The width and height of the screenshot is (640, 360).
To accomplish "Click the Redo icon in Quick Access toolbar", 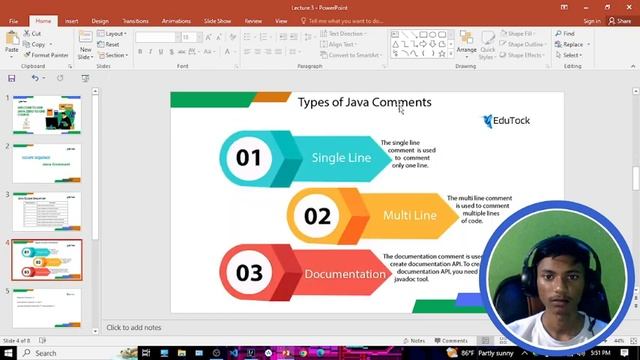I will pyautogui.click(x=60, y=78).
